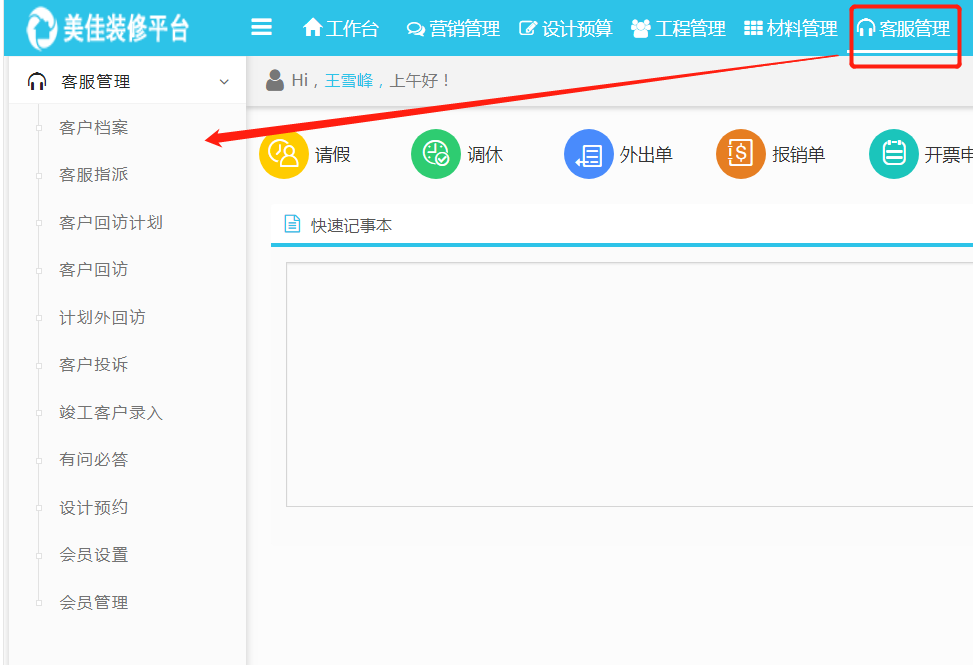Click the headset icon beside 客服管理 sidebar header

pyautogui.click(x=37, y=80)
